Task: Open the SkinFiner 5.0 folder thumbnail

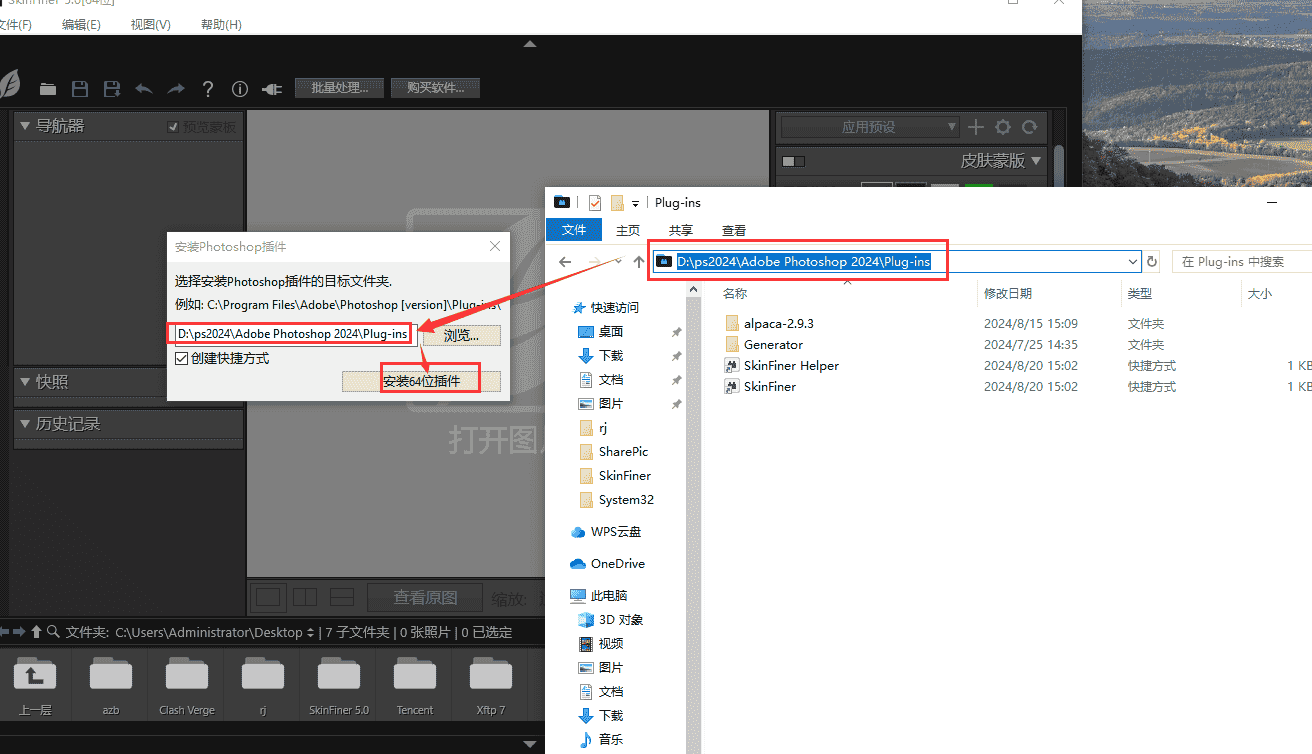Action: tap(339, 683)
